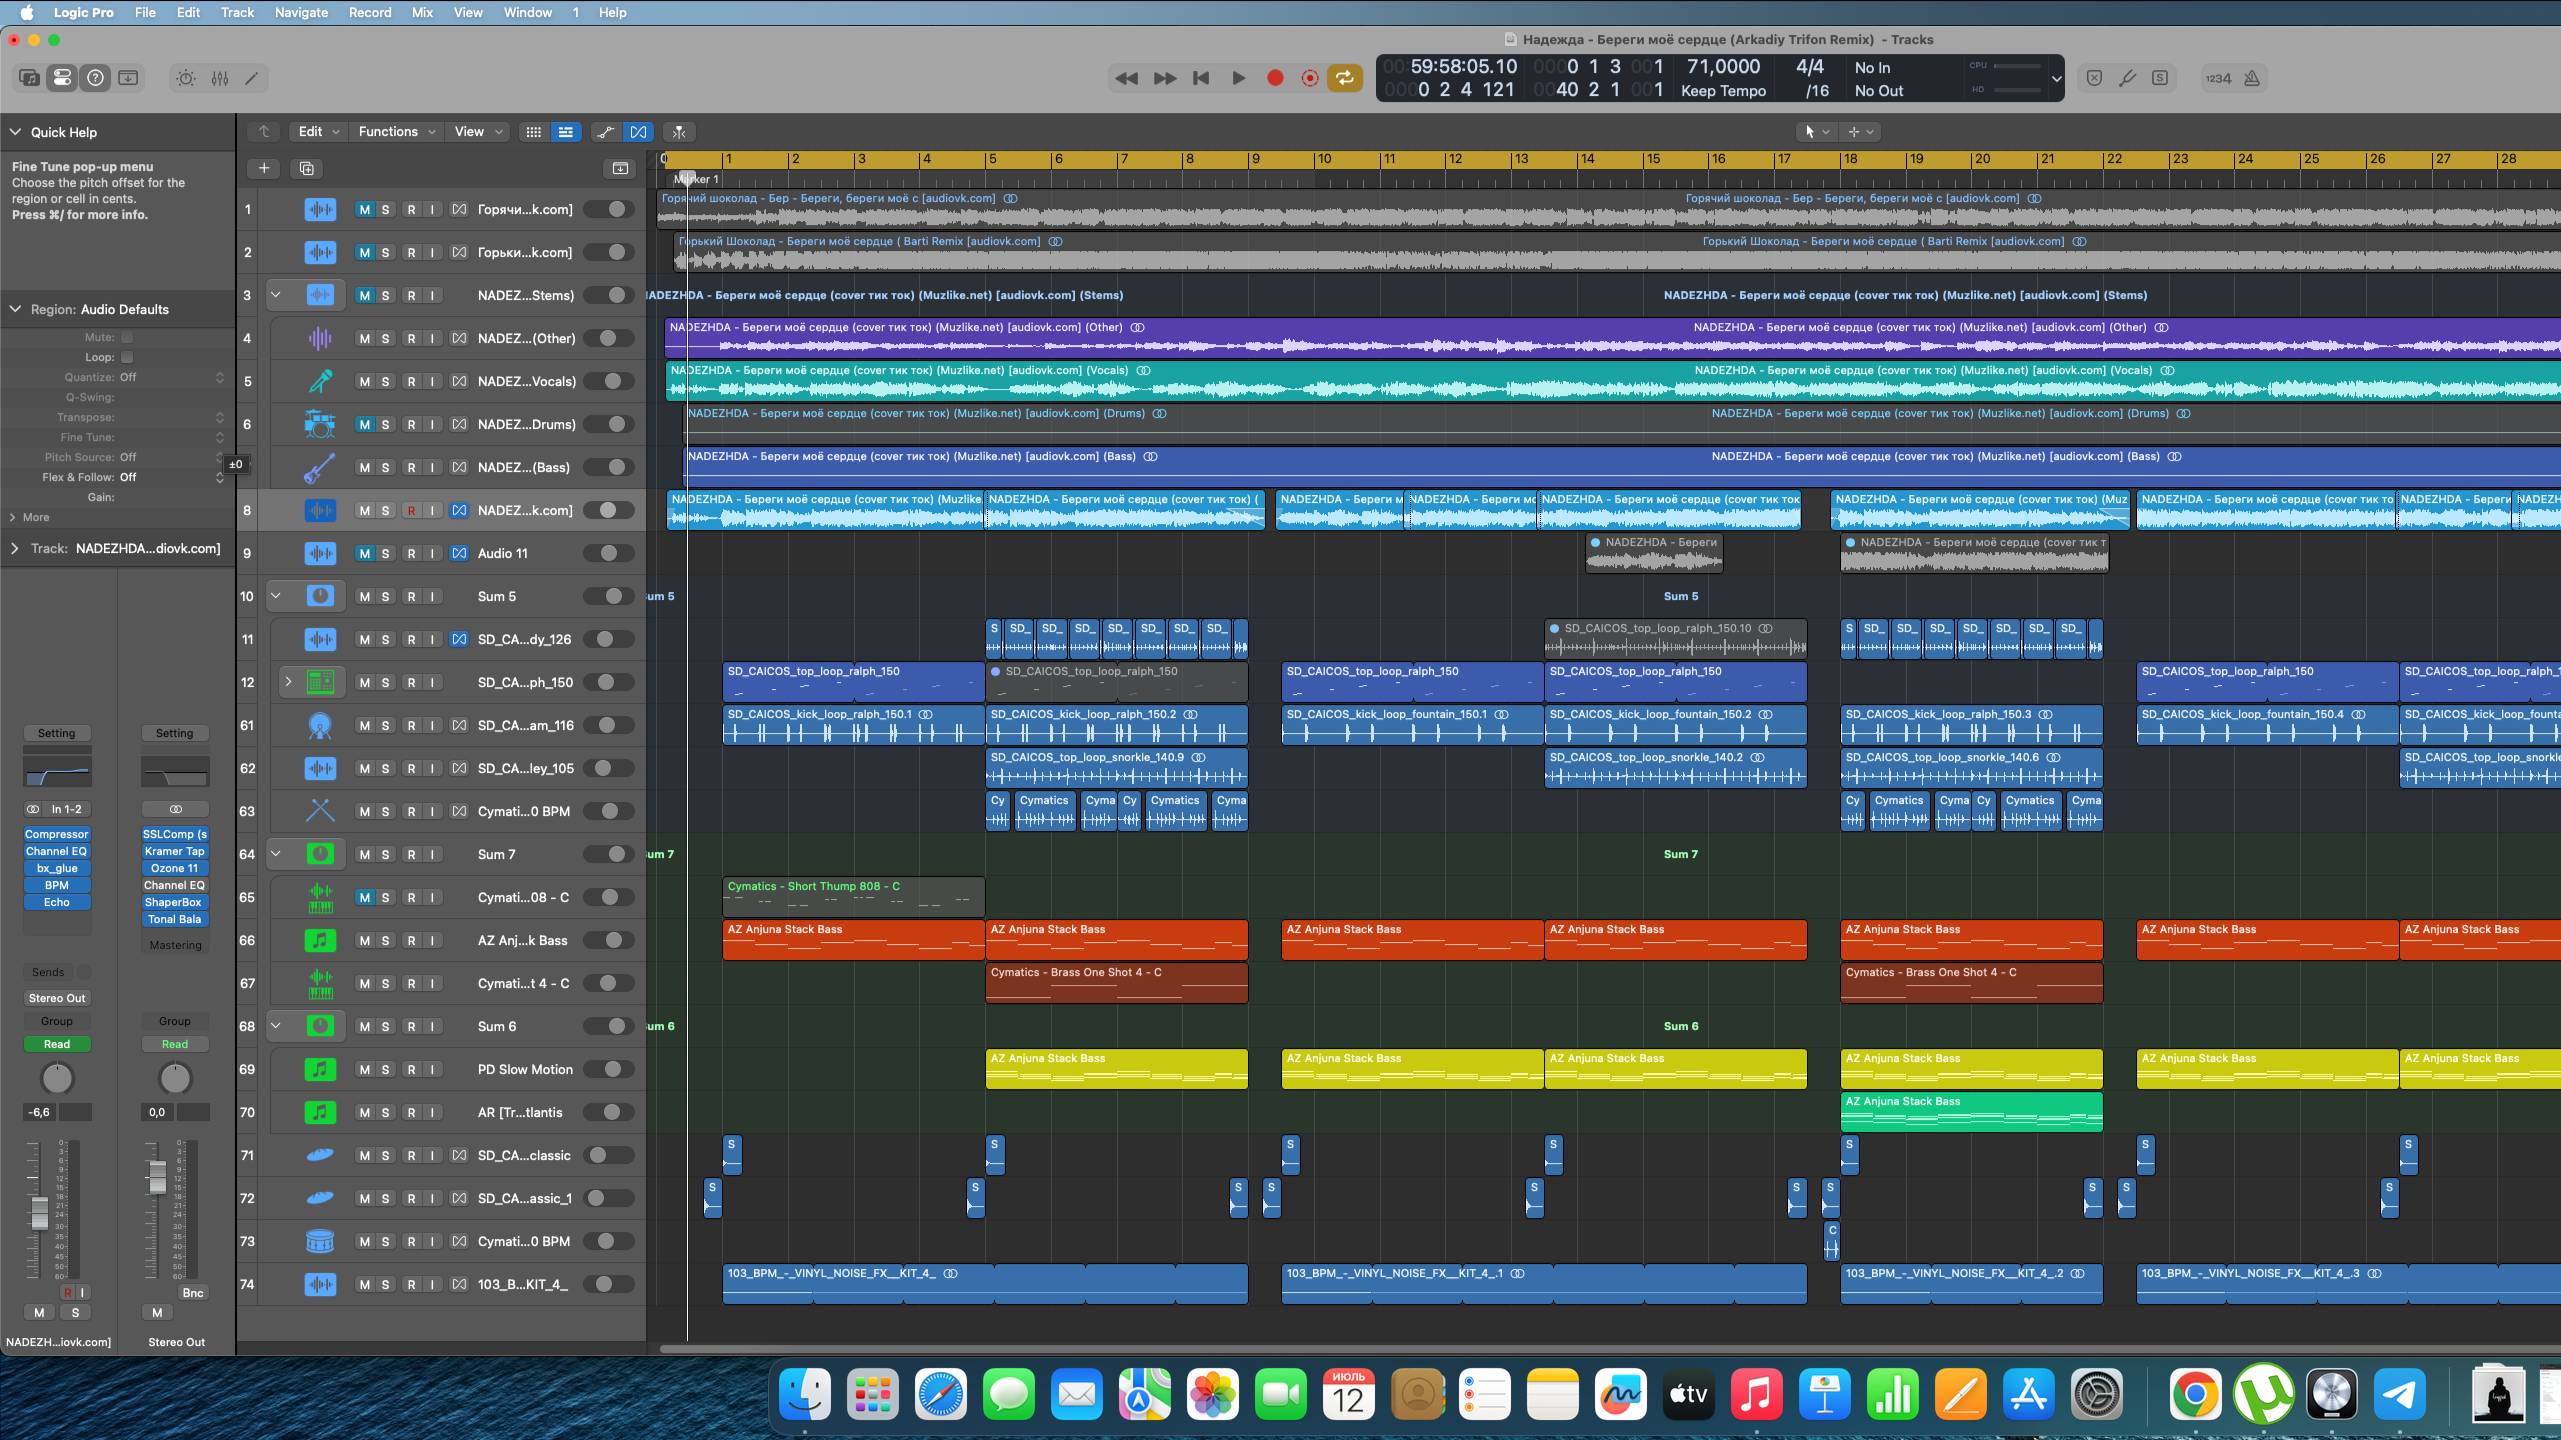Click Marker 1 in the marker track

(x=696, y=179)
